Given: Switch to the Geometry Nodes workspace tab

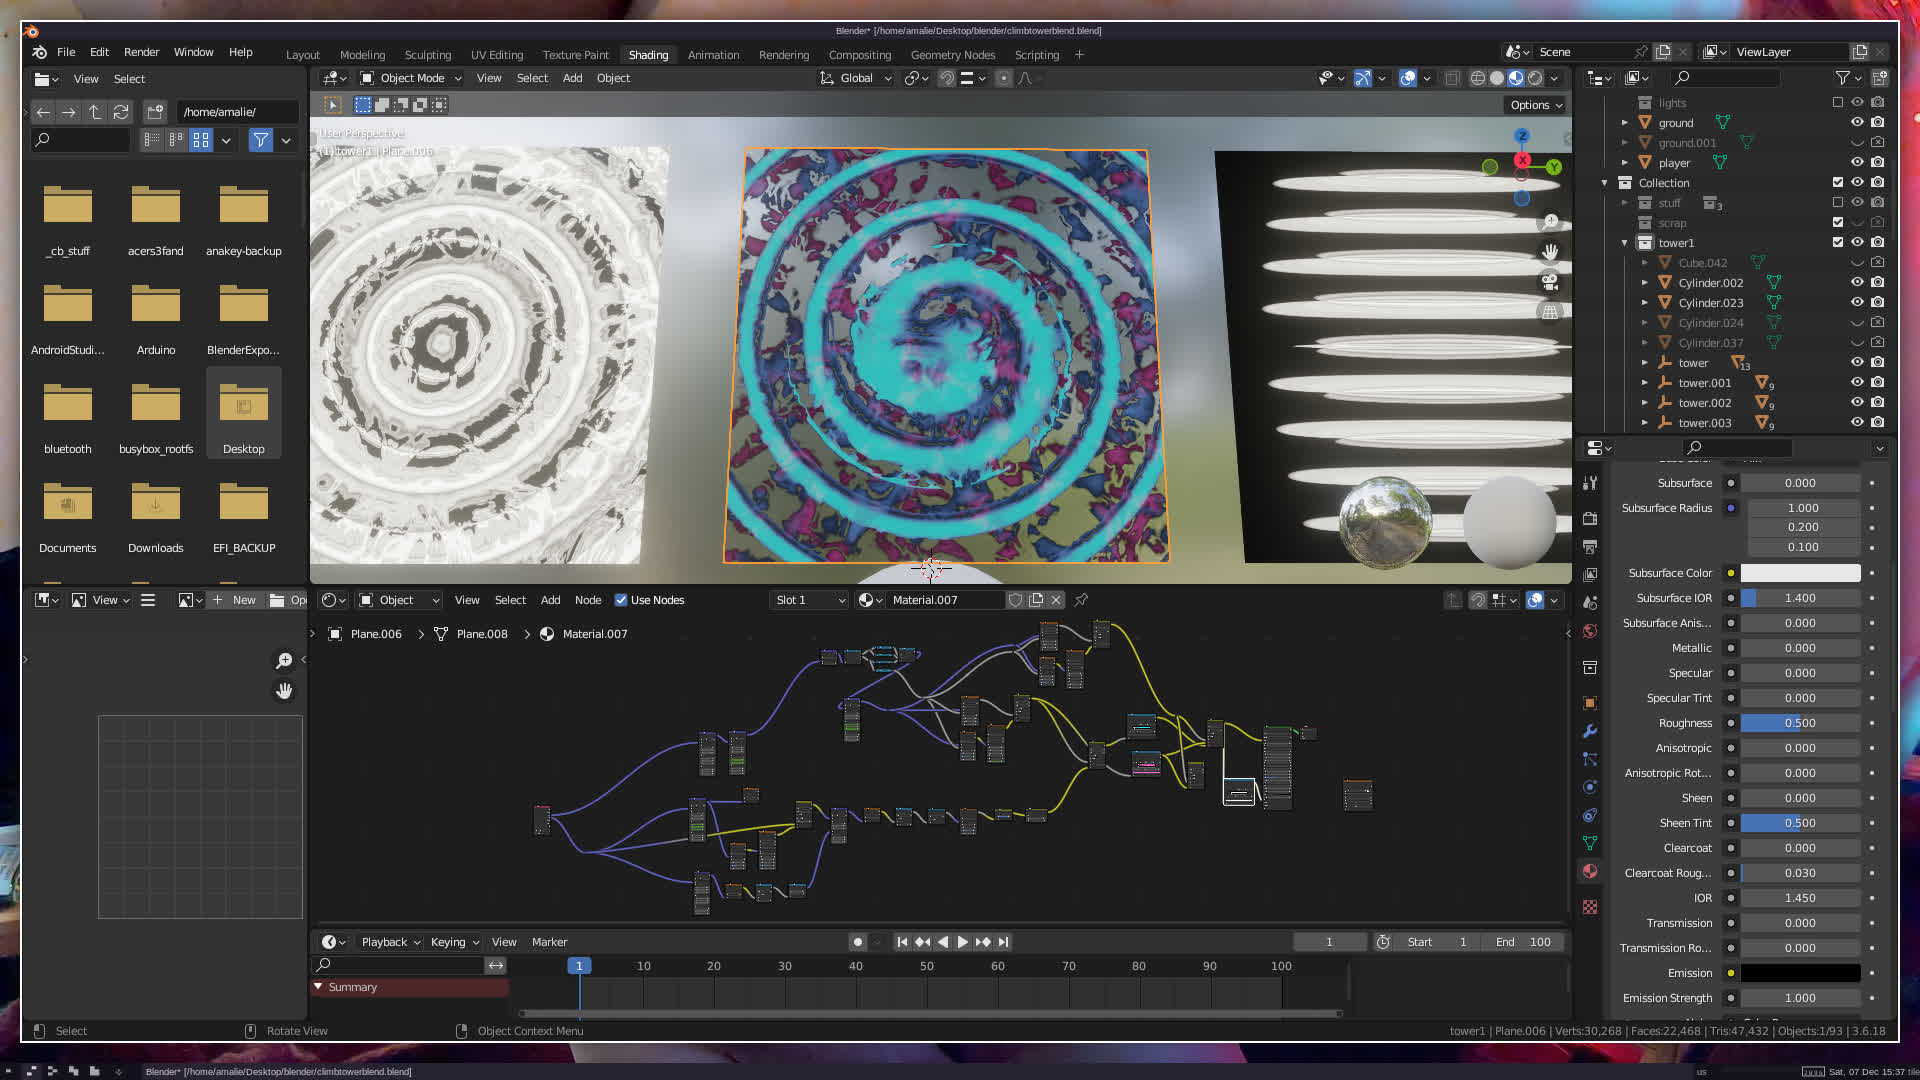Looking at the screenshot, I should pos(952,55).
